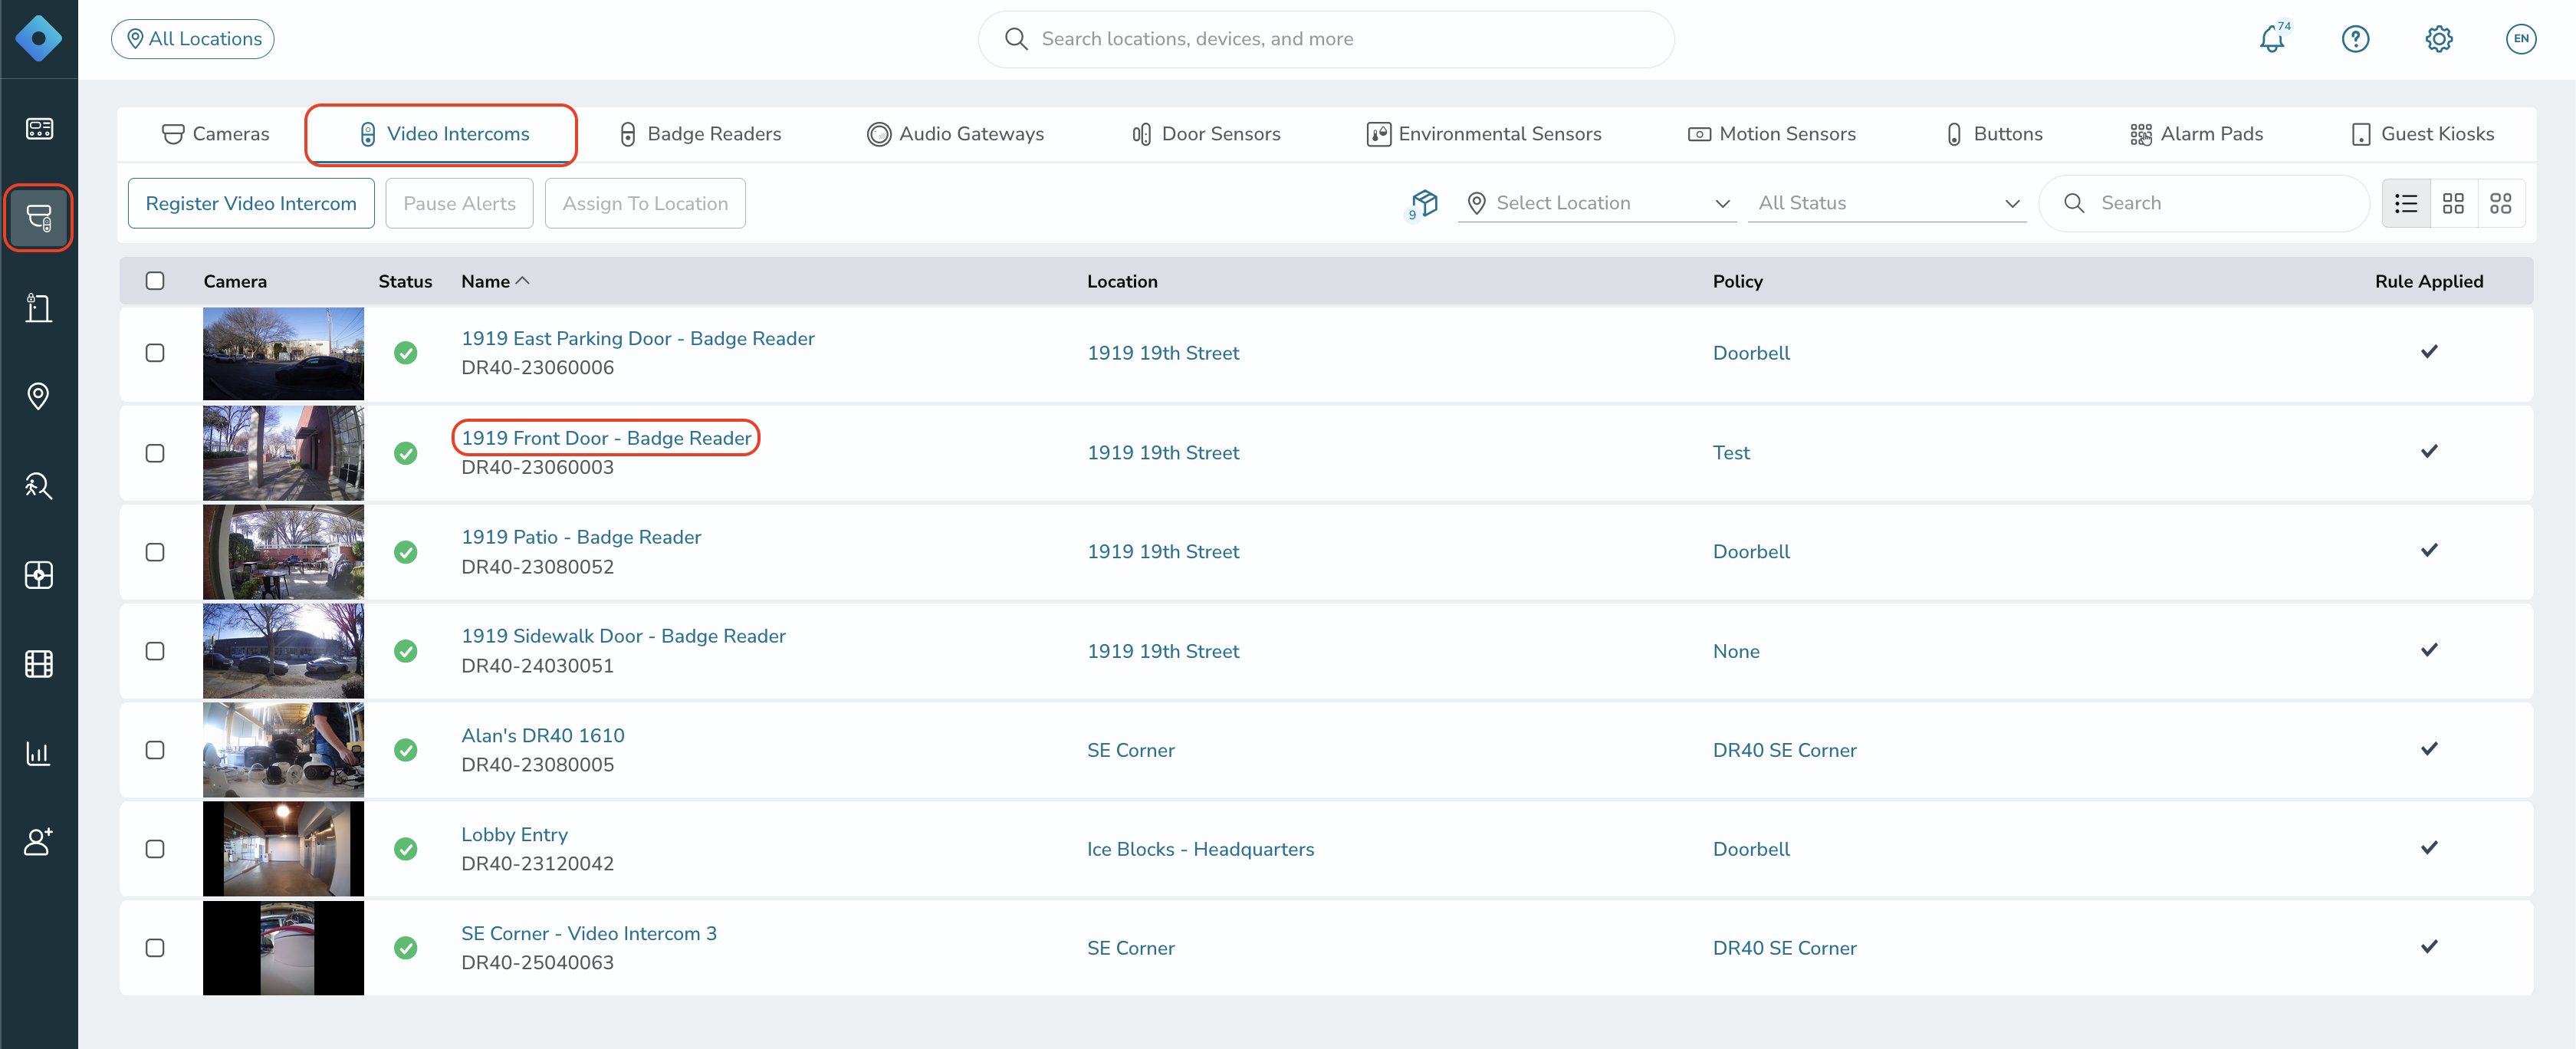Open the notifications bell icon
This screenshot has height=1049, width=2576.
pos(2272,39)
